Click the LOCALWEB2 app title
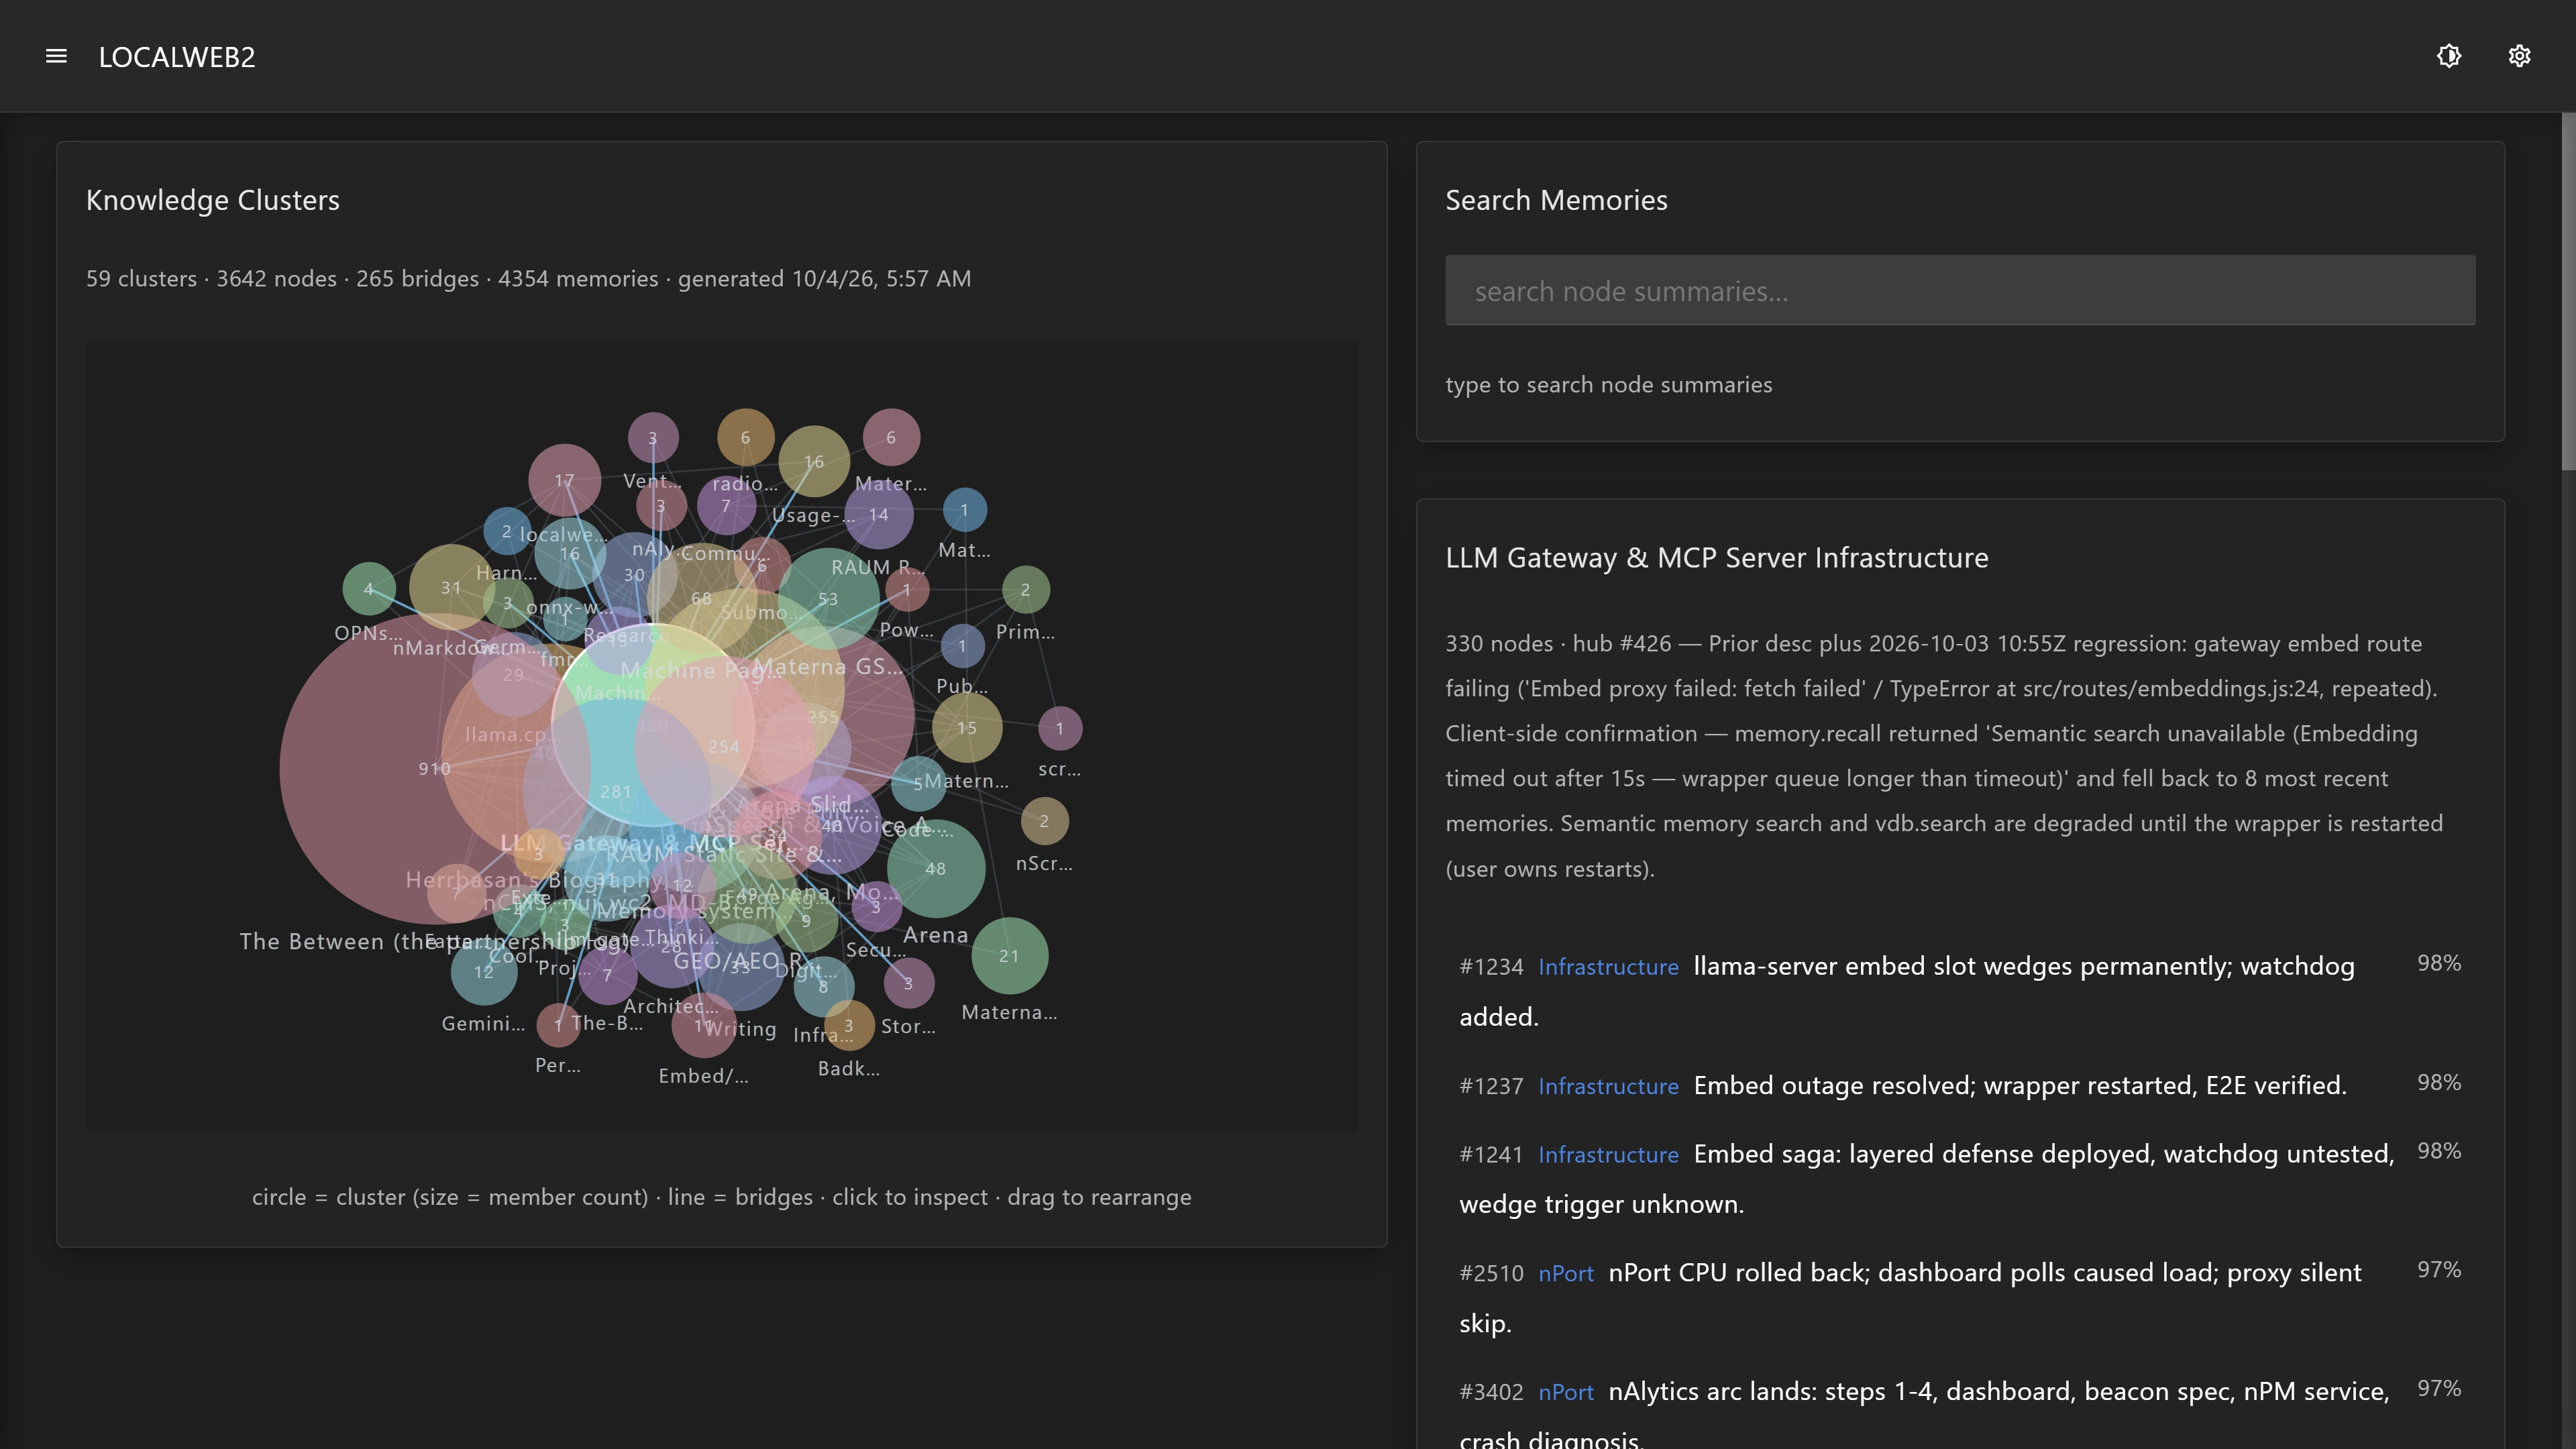This screenshot has width=2576, height=1449. point(177,57)
